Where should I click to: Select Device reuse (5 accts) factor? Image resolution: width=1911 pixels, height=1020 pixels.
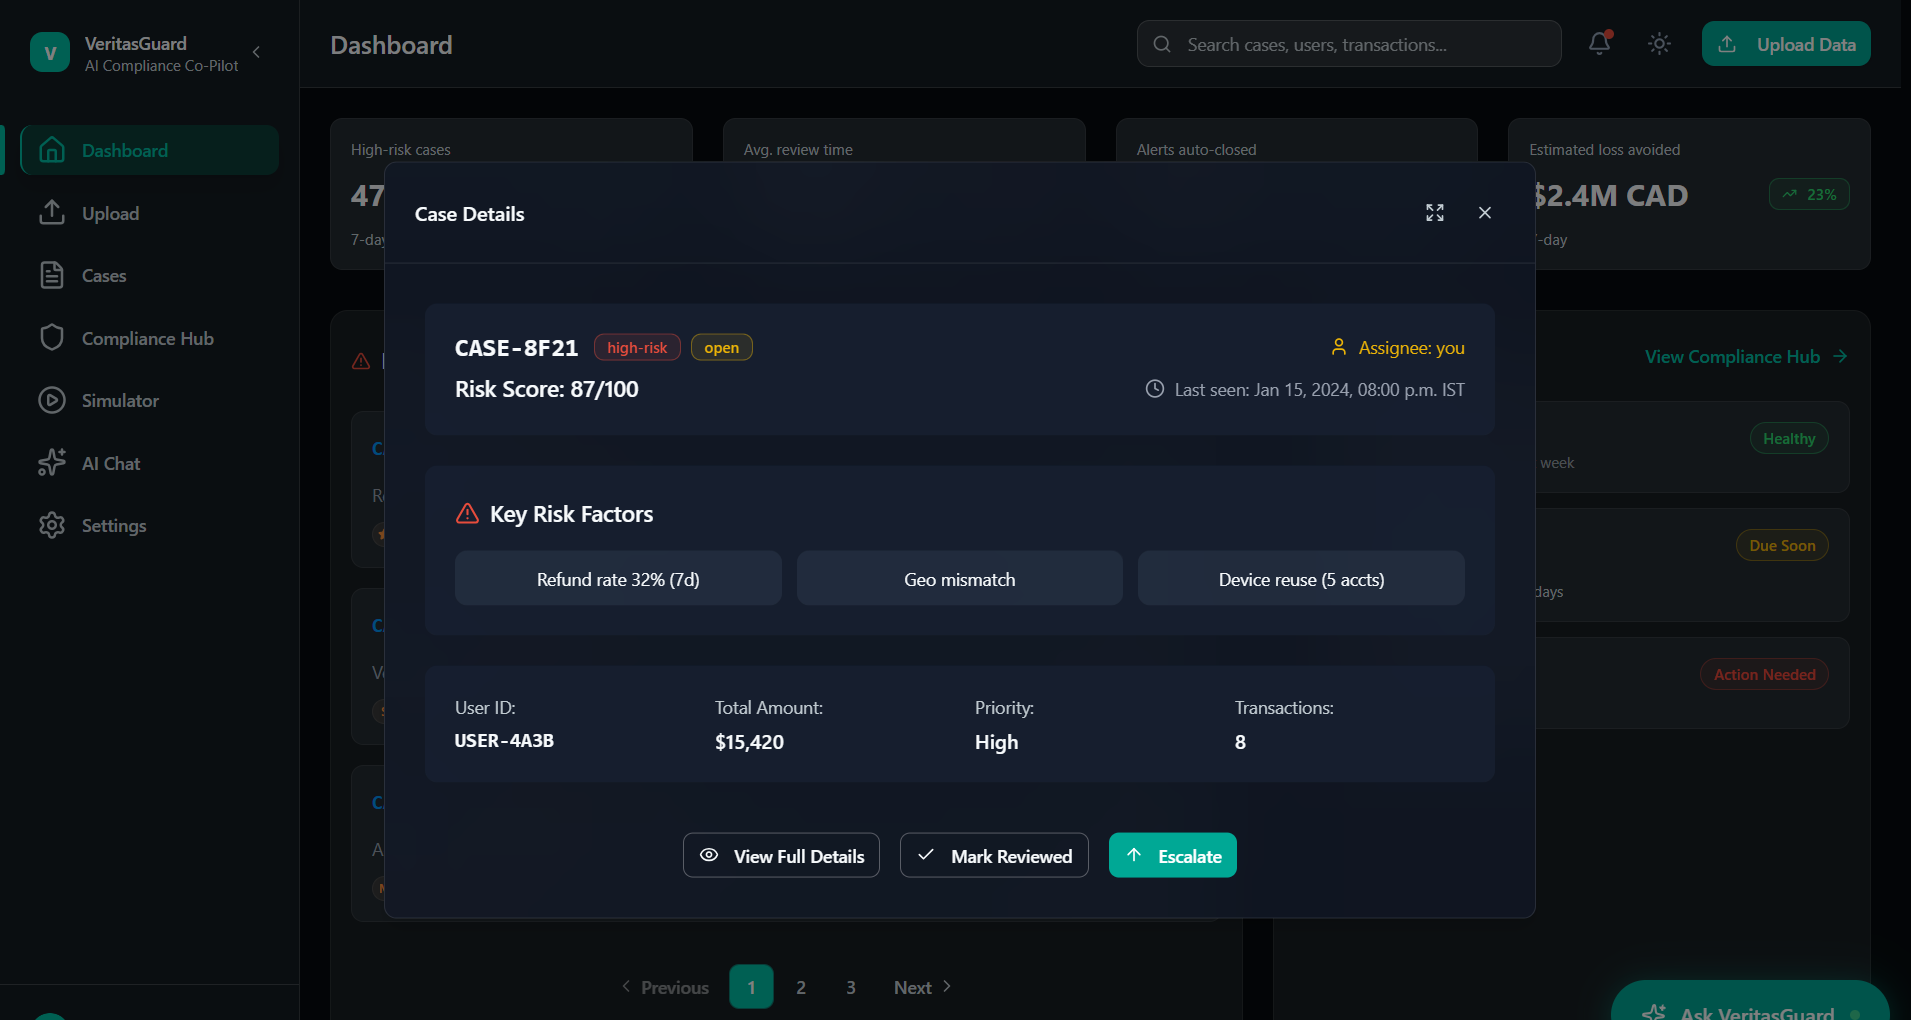point(1301,578)
